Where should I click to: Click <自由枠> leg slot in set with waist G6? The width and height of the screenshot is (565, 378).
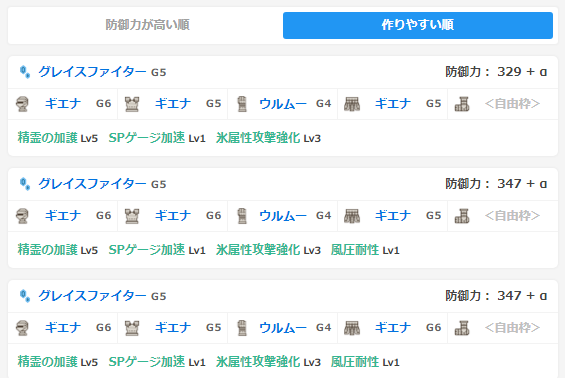tap(512, 328)
